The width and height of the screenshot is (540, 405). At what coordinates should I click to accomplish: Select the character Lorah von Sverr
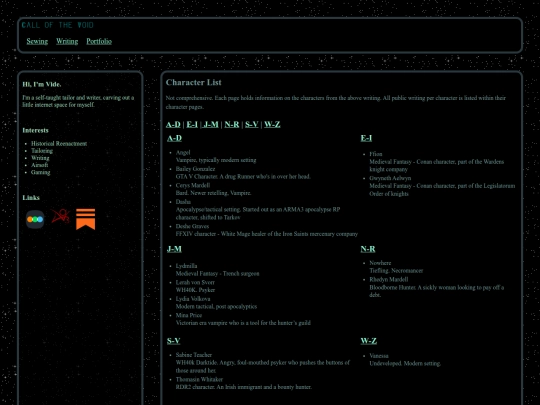(x=195, y=282)
